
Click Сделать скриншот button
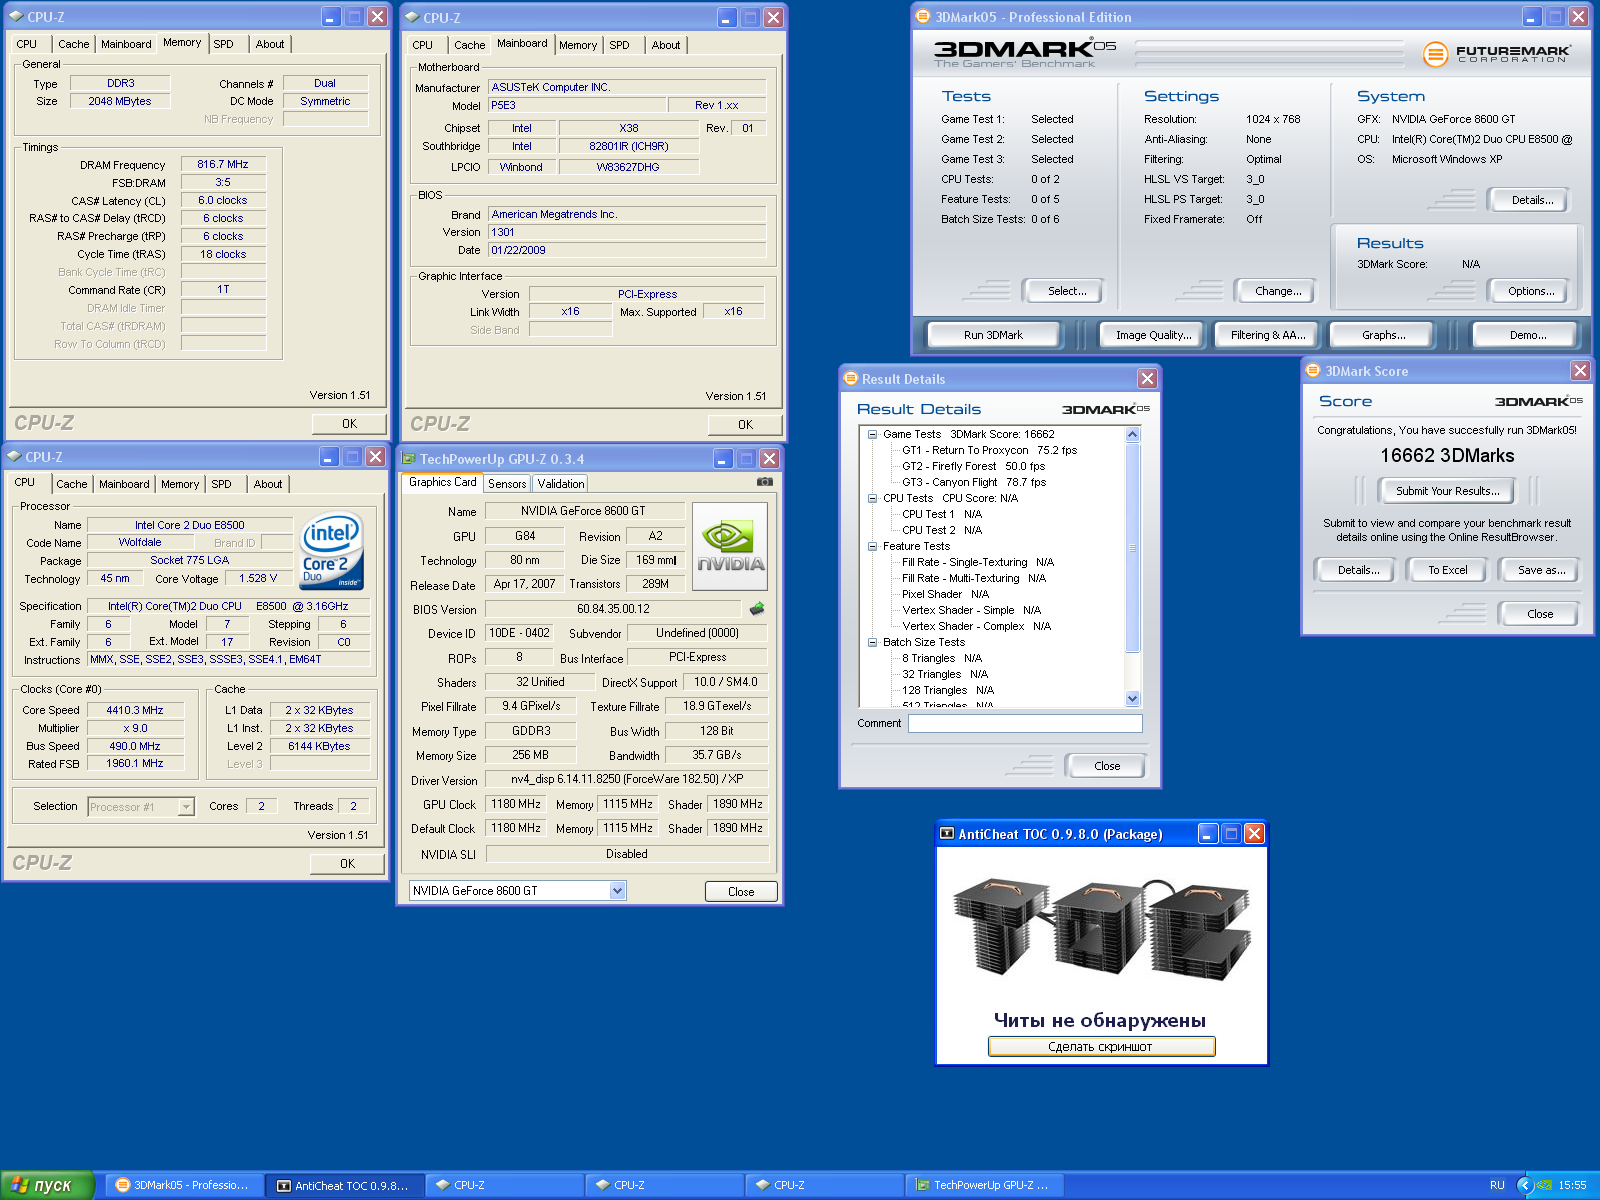tap(1101, 1047)
